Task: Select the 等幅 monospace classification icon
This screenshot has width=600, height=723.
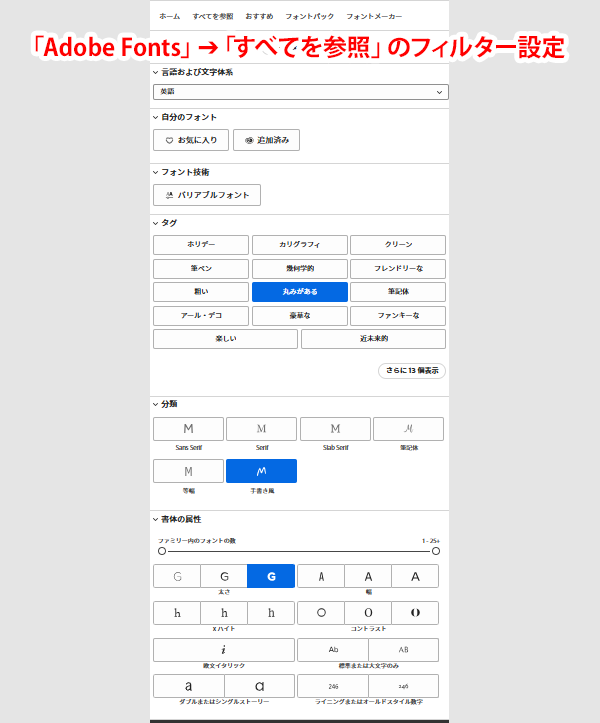Action: [x=188, y=471]
